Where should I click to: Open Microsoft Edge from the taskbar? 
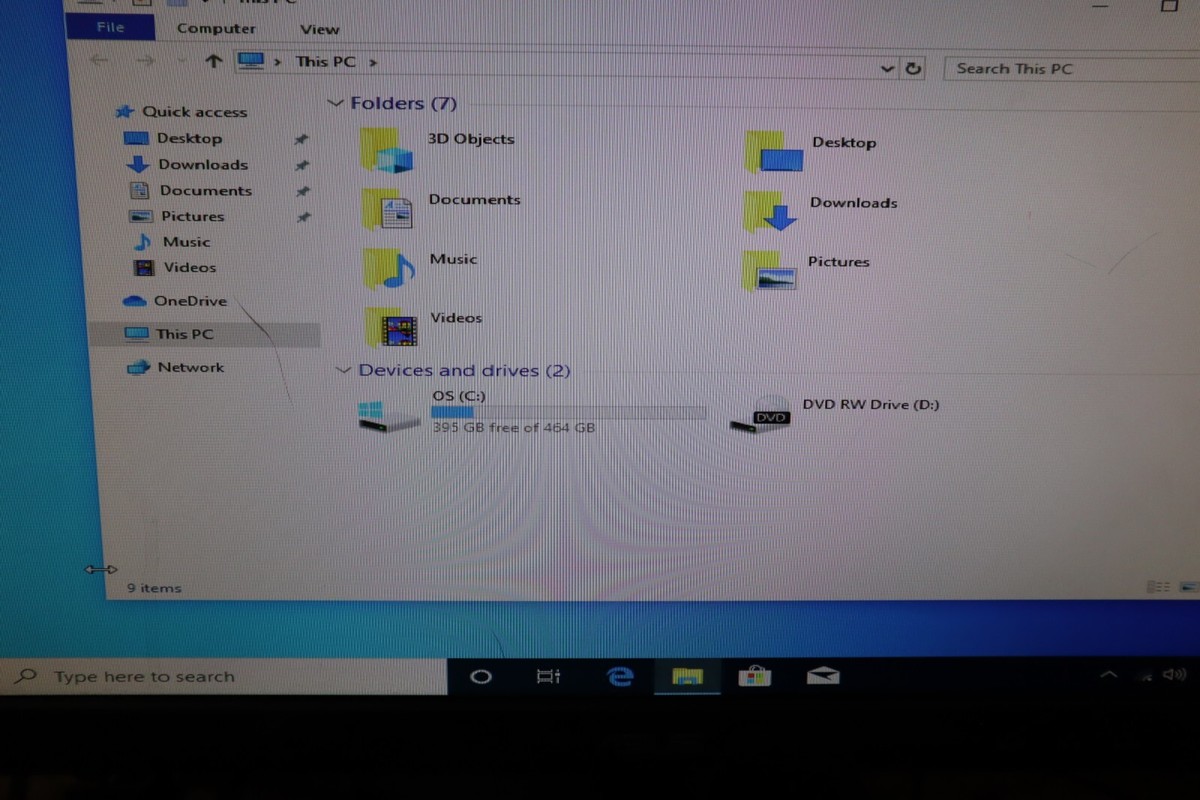pyautogui.click(x=621, y=677)
